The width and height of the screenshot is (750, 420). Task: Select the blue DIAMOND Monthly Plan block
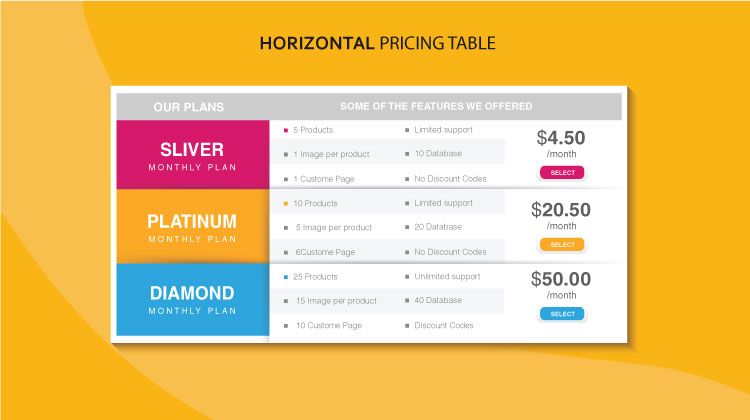193,299
